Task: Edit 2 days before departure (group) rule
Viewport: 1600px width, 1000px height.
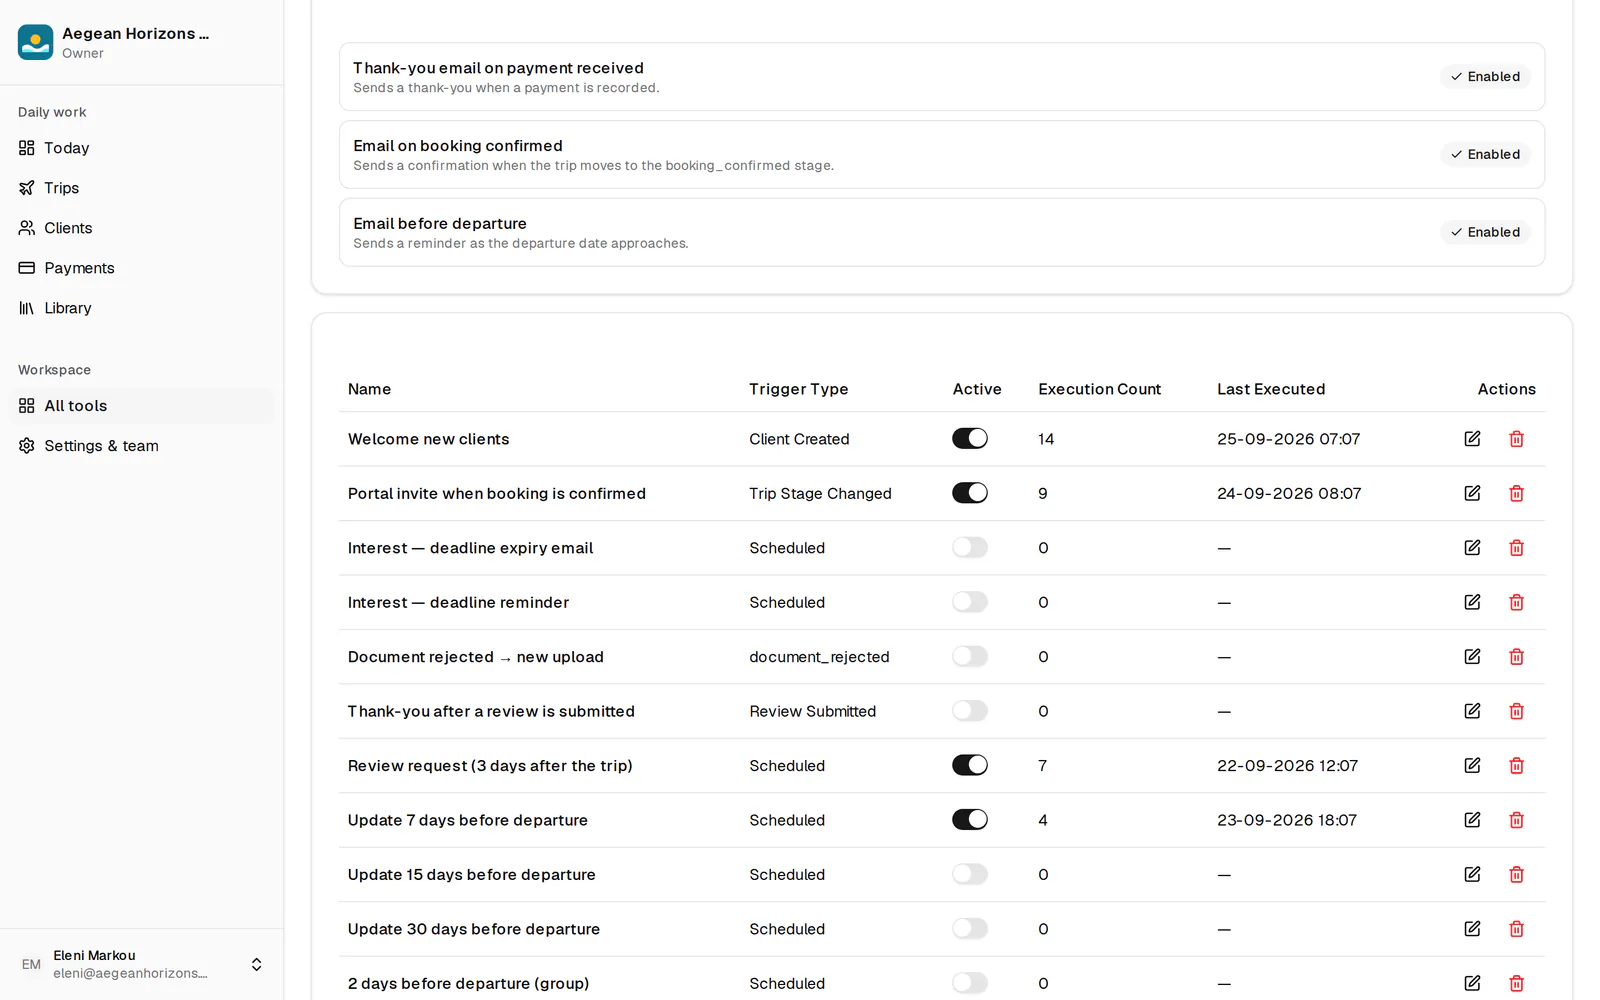Action: (x=1472, y=984)
